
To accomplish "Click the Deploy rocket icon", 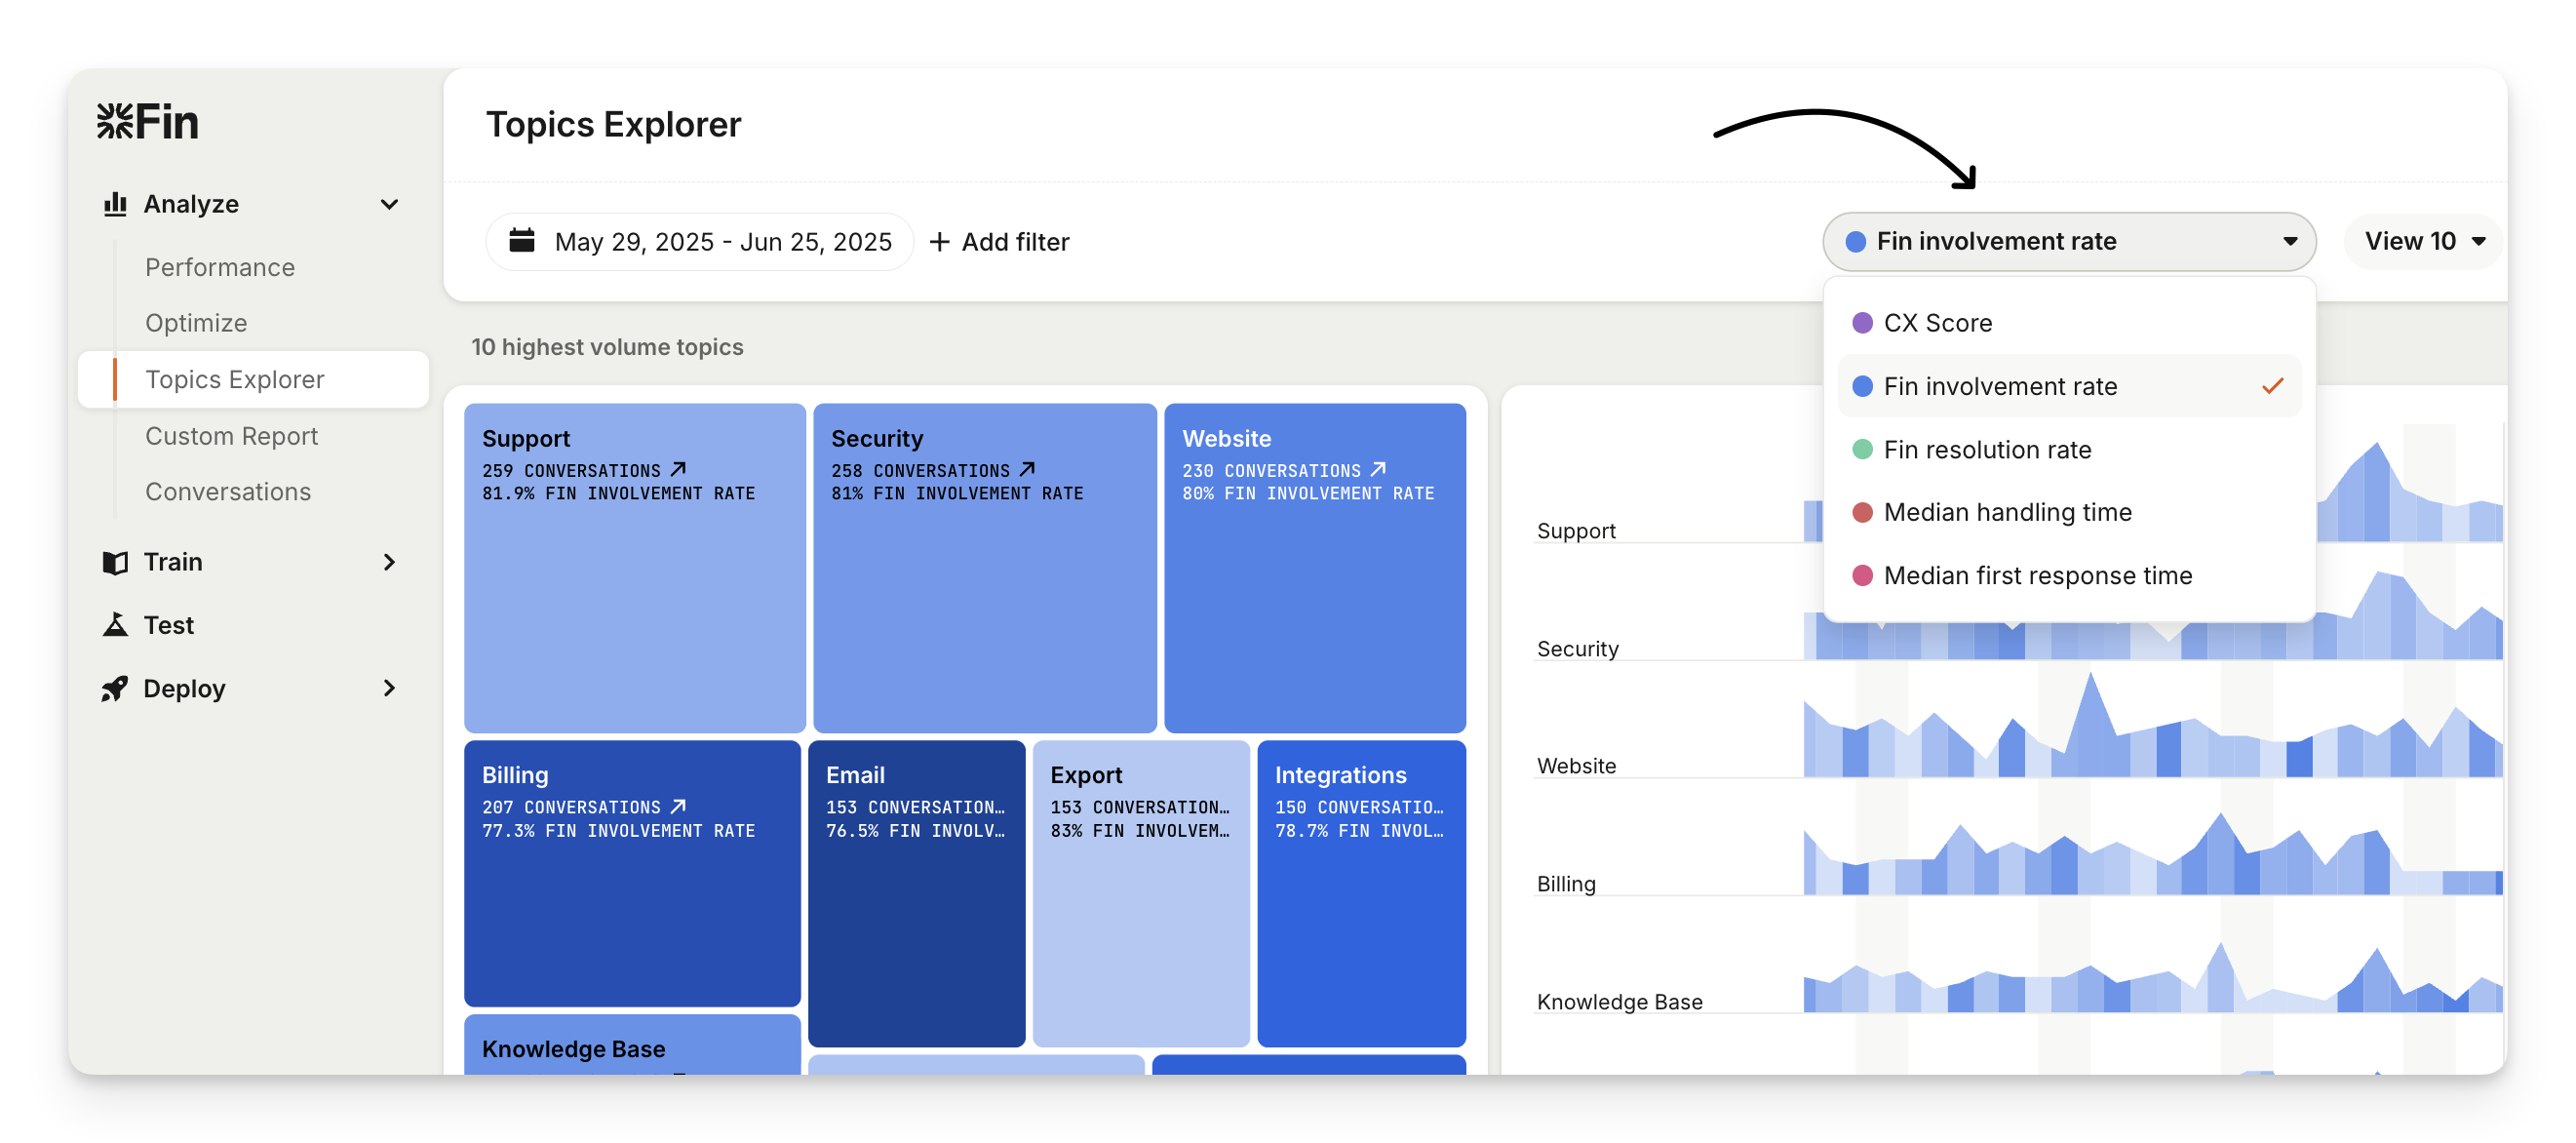I will (x=115, y=689).
